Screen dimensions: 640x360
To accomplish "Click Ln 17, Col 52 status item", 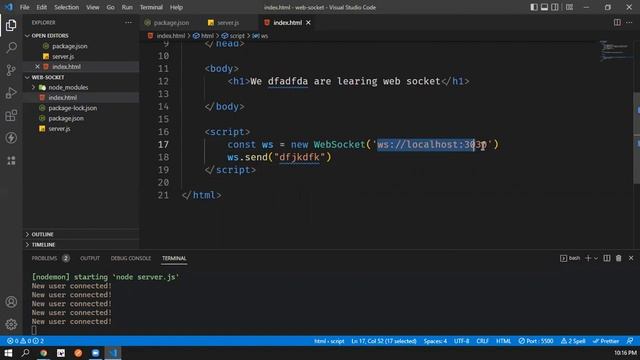I will (384, 341).
